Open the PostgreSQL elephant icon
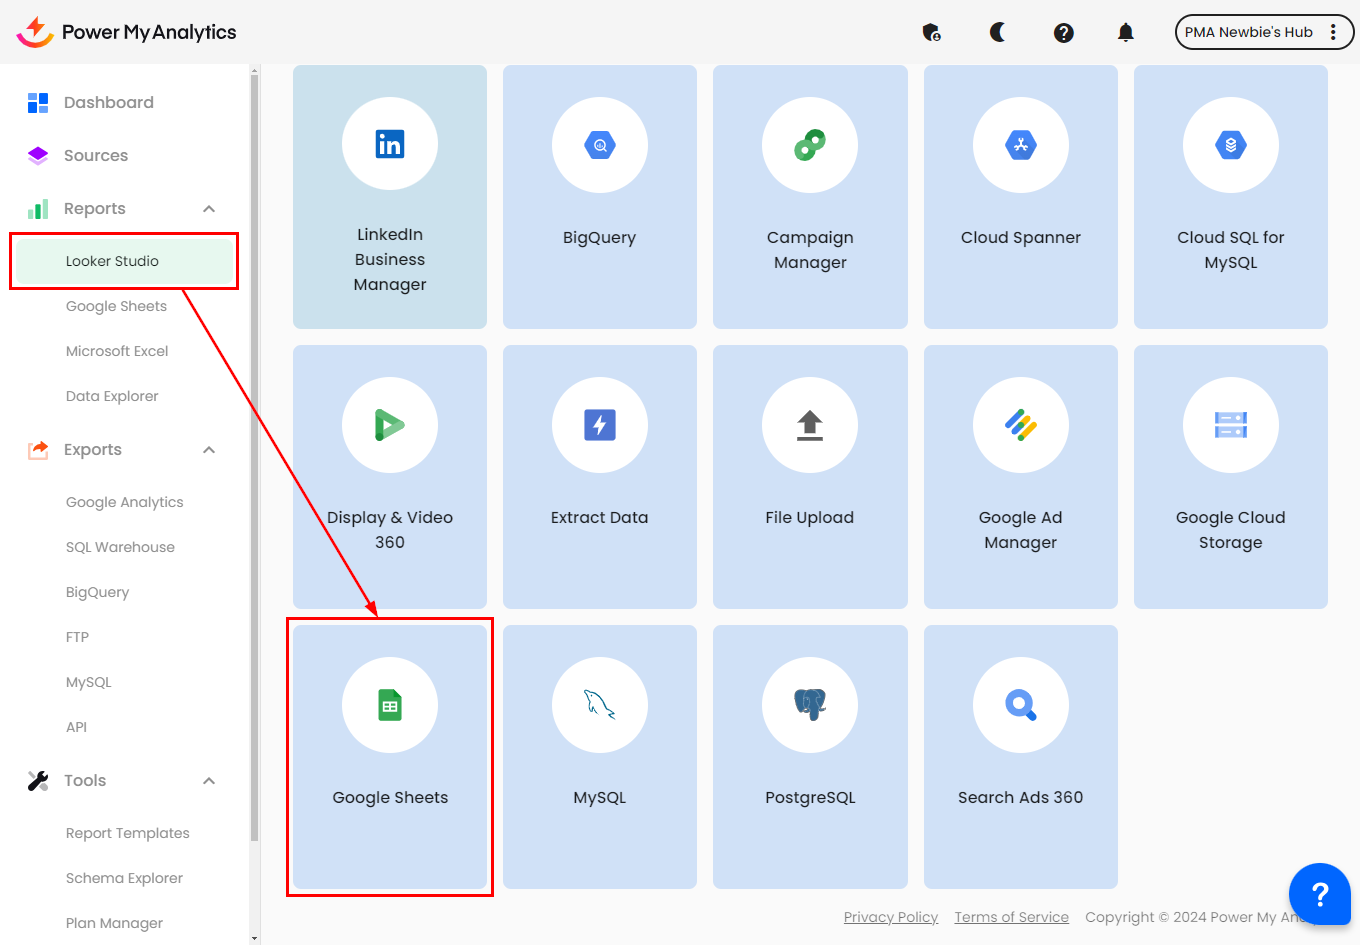This screenshot has height=945, width=1360. click(x=810, y=705)
